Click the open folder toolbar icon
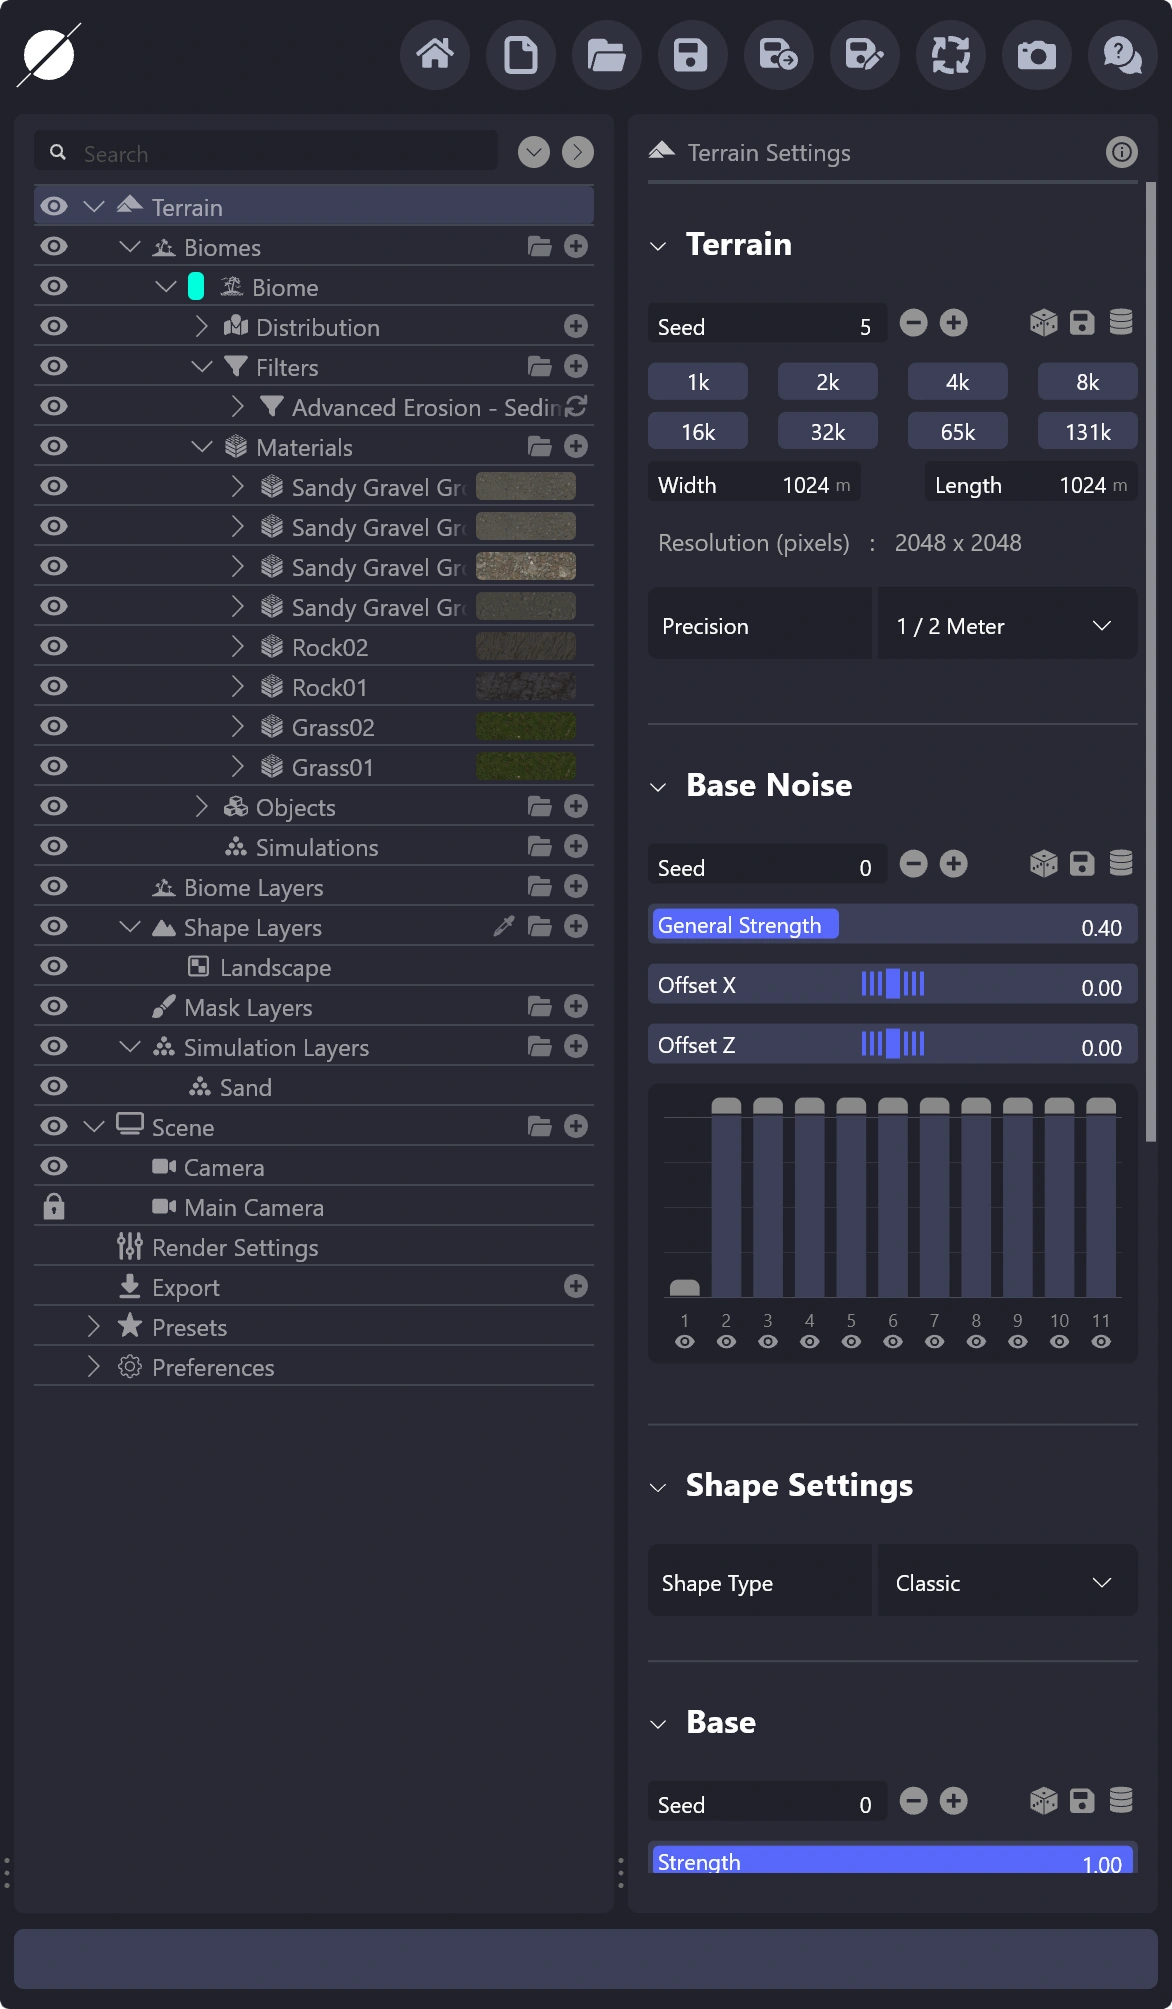The image size is (1172, 2009). coord(607,54)
